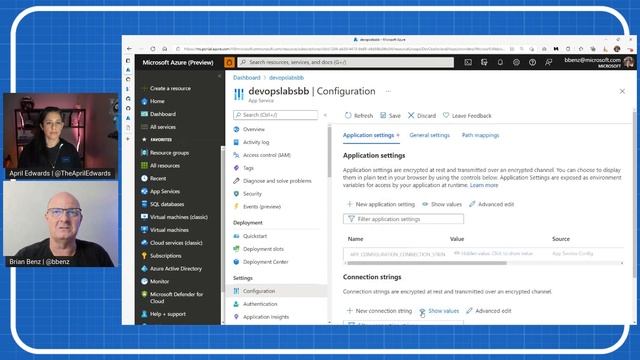The image size is (640, 360).
Task: Click Discard in command bar
Action: point(422,116)
